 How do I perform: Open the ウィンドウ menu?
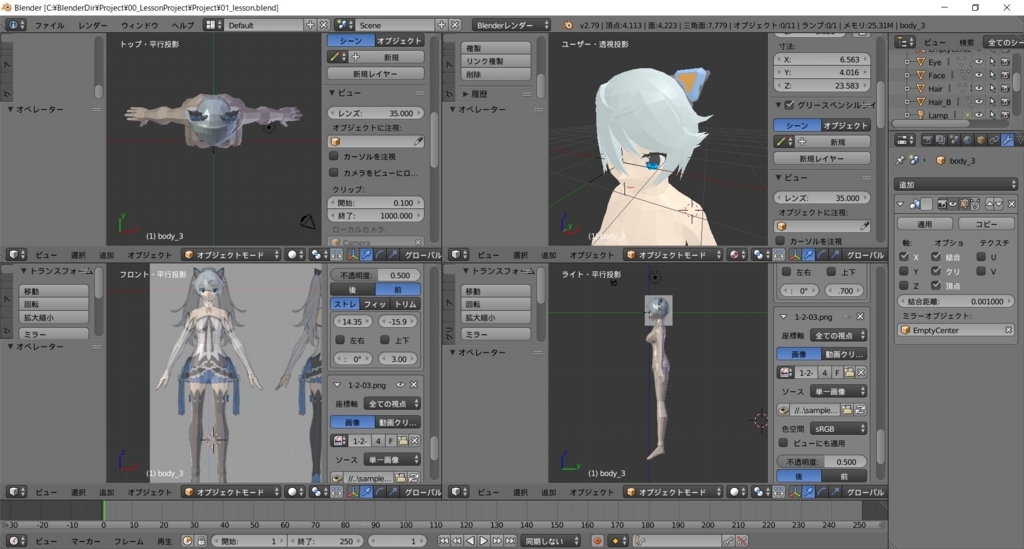pyautogui.click(x=139, y=25)
